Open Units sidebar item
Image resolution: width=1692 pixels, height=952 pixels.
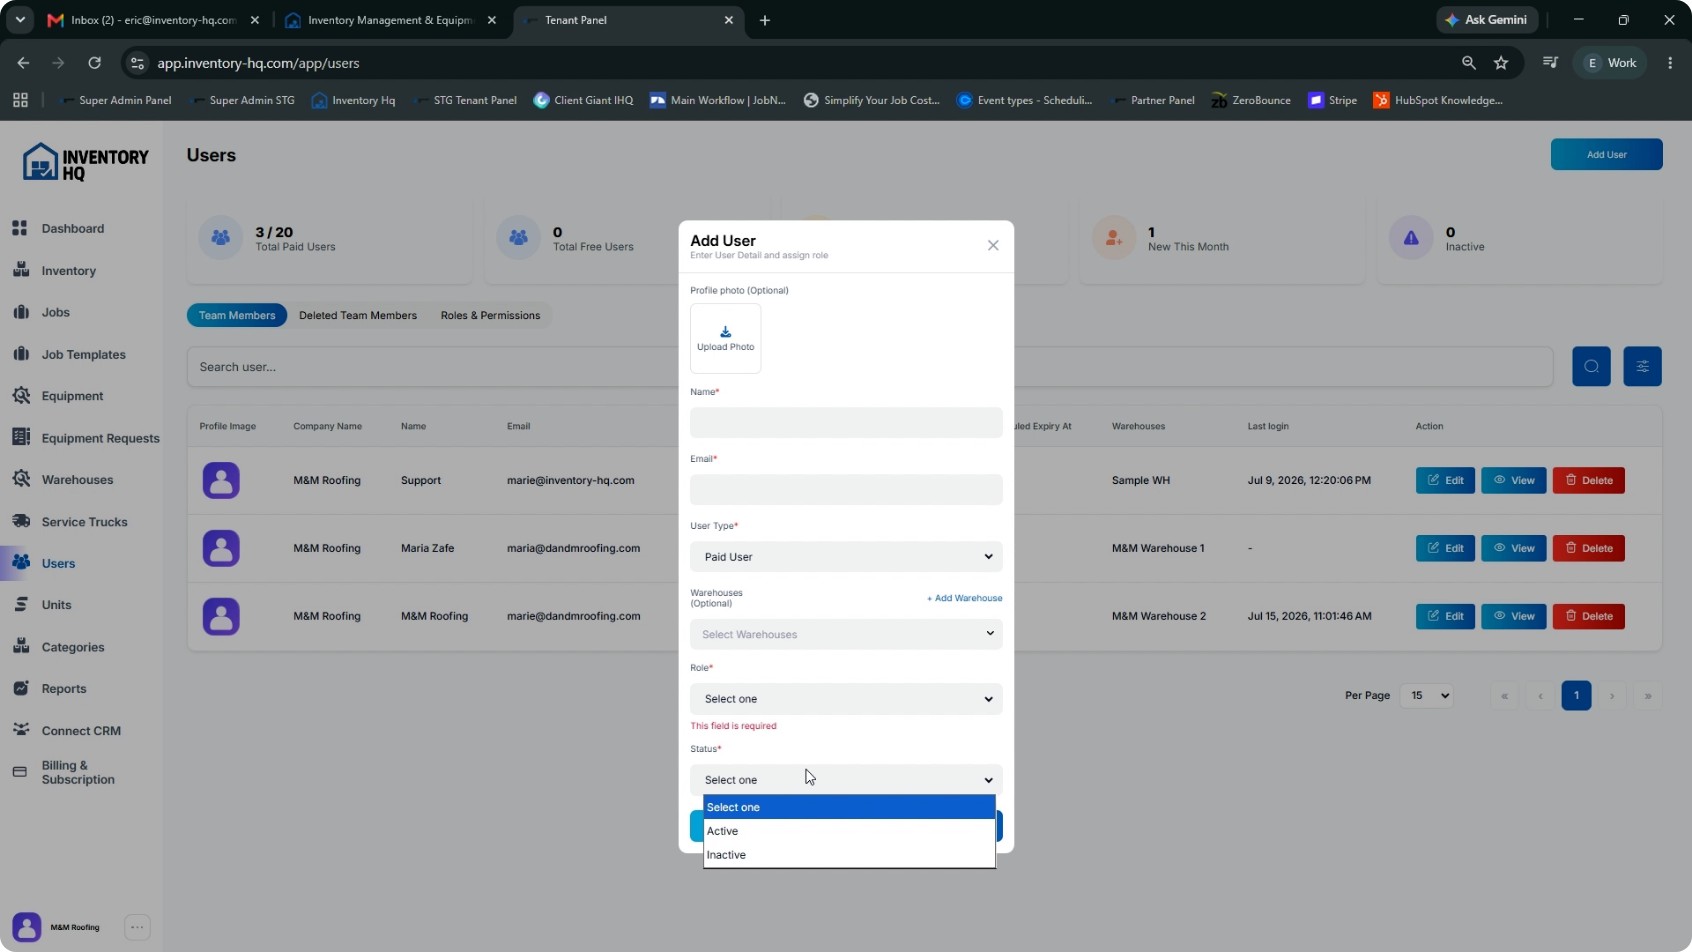[56, 605]
